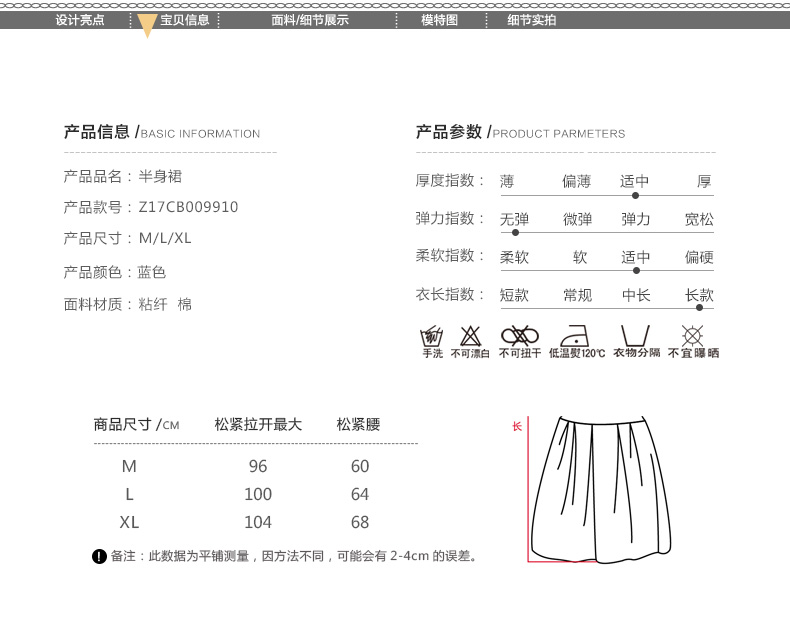Click the L size row label
This screenshot has height=623, width=790.
(x=129, y=495)
